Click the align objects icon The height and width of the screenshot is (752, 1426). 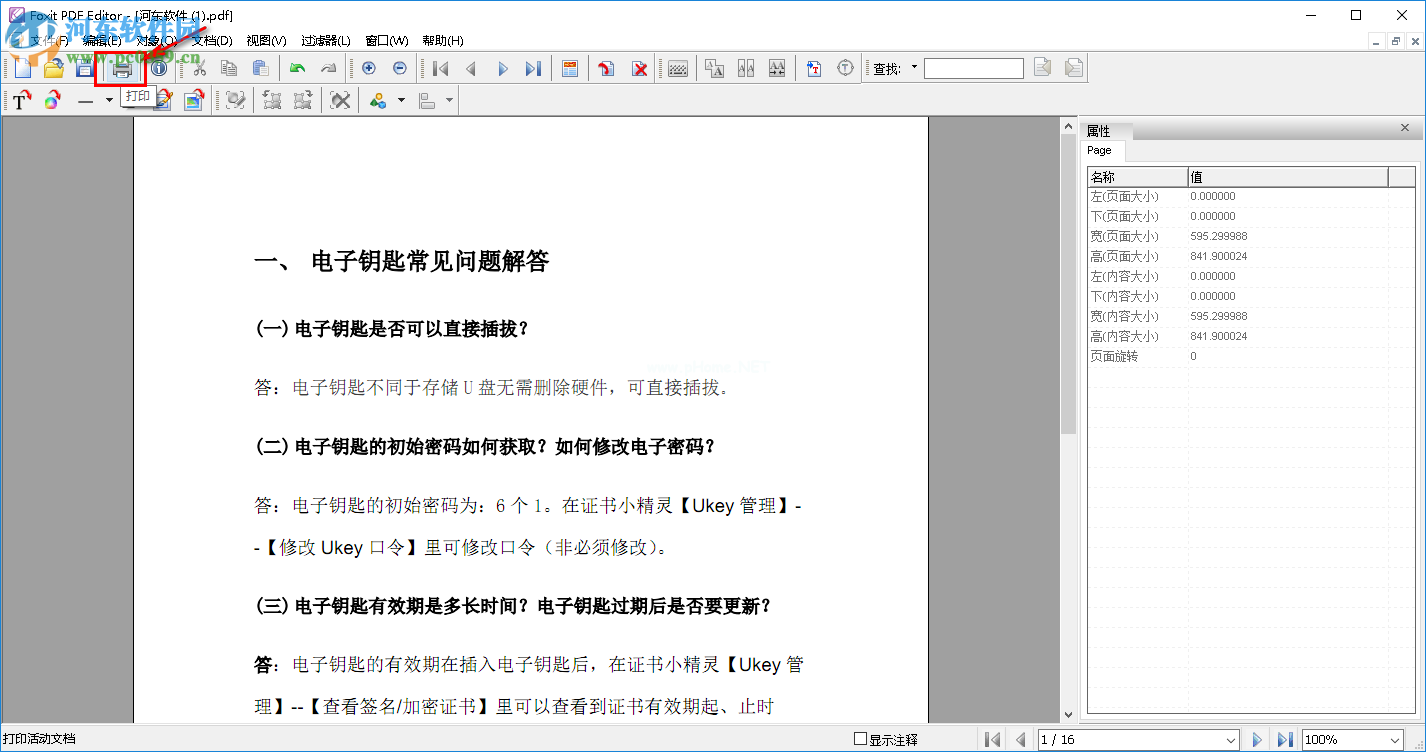427,100
